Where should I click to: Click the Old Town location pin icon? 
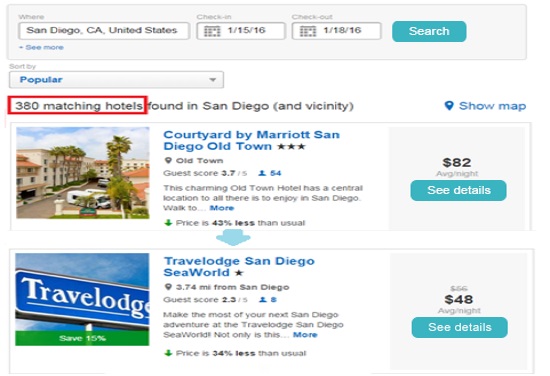[168, 161]
